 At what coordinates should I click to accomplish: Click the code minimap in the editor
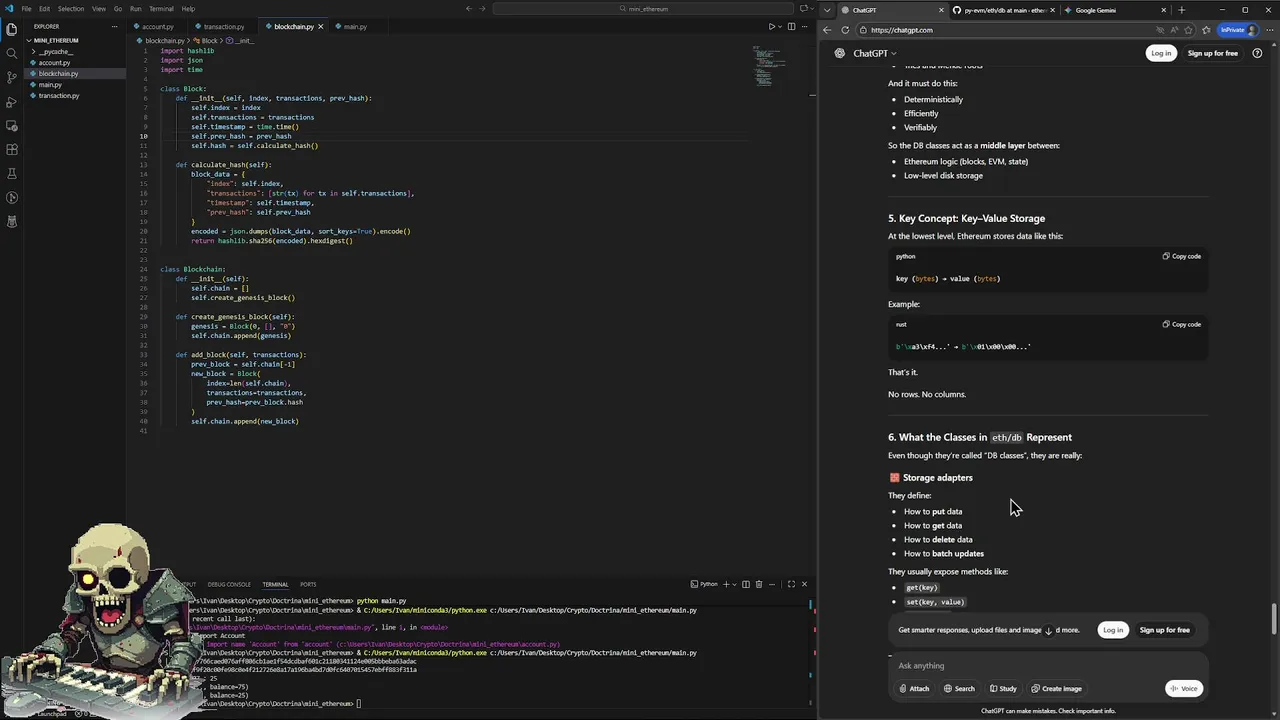[769, 65]
